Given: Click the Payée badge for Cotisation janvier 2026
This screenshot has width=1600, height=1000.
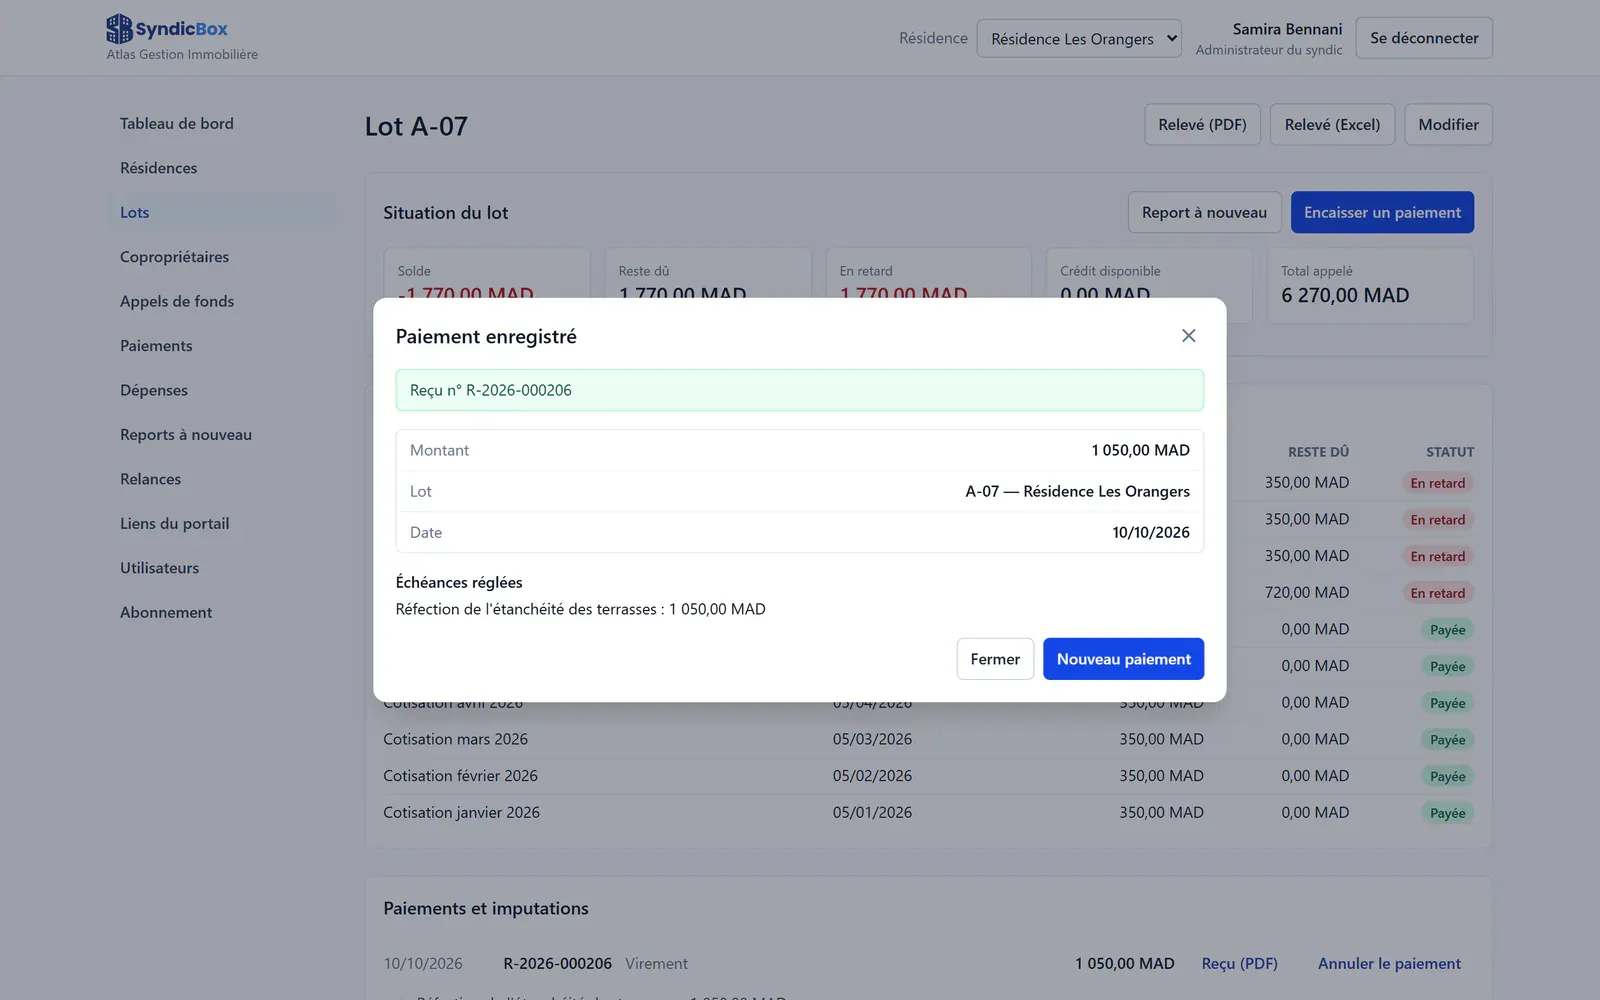Looking at the screenshot, I should click(x=1447, y=813).
